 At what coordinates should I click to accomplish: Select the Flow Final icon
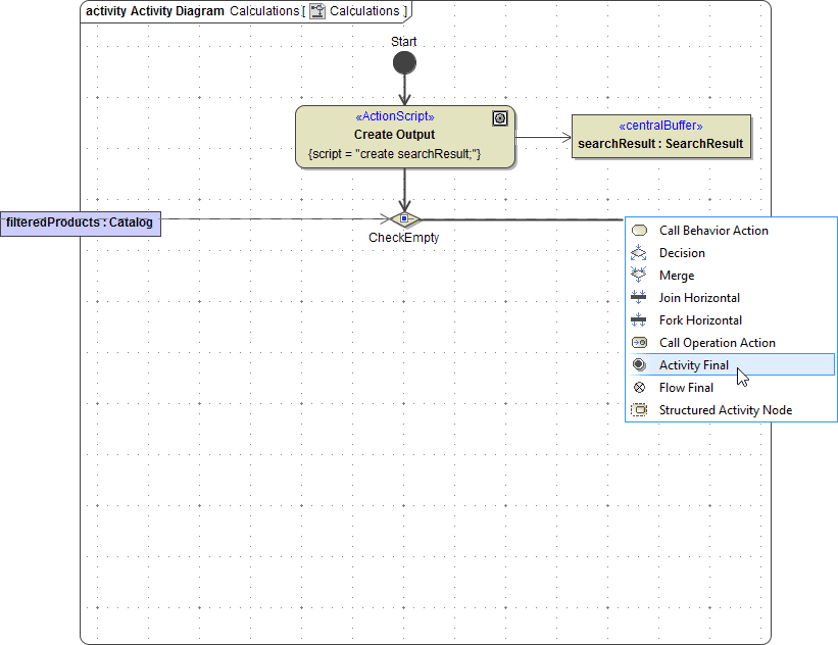[639, 387]
